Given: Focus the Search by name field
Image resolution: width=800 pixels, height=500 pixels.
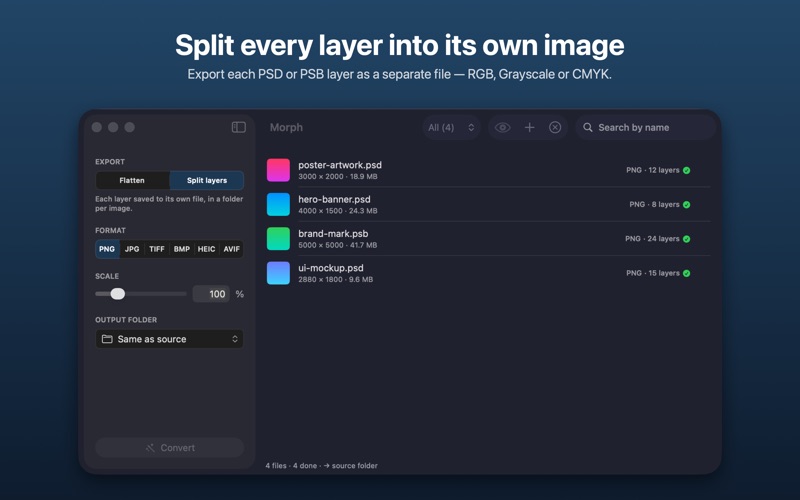Looking at the screenshot, I should click(x=646, y=128).
